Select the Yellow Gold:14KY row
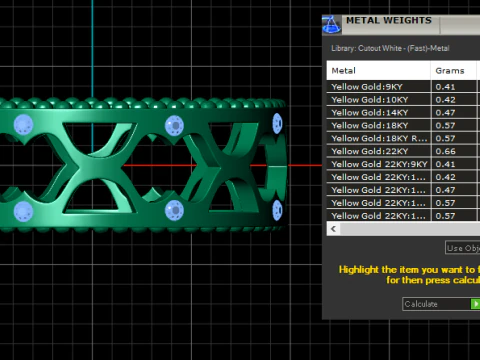This screenshot has height=360, width=480. click(403, 113)
